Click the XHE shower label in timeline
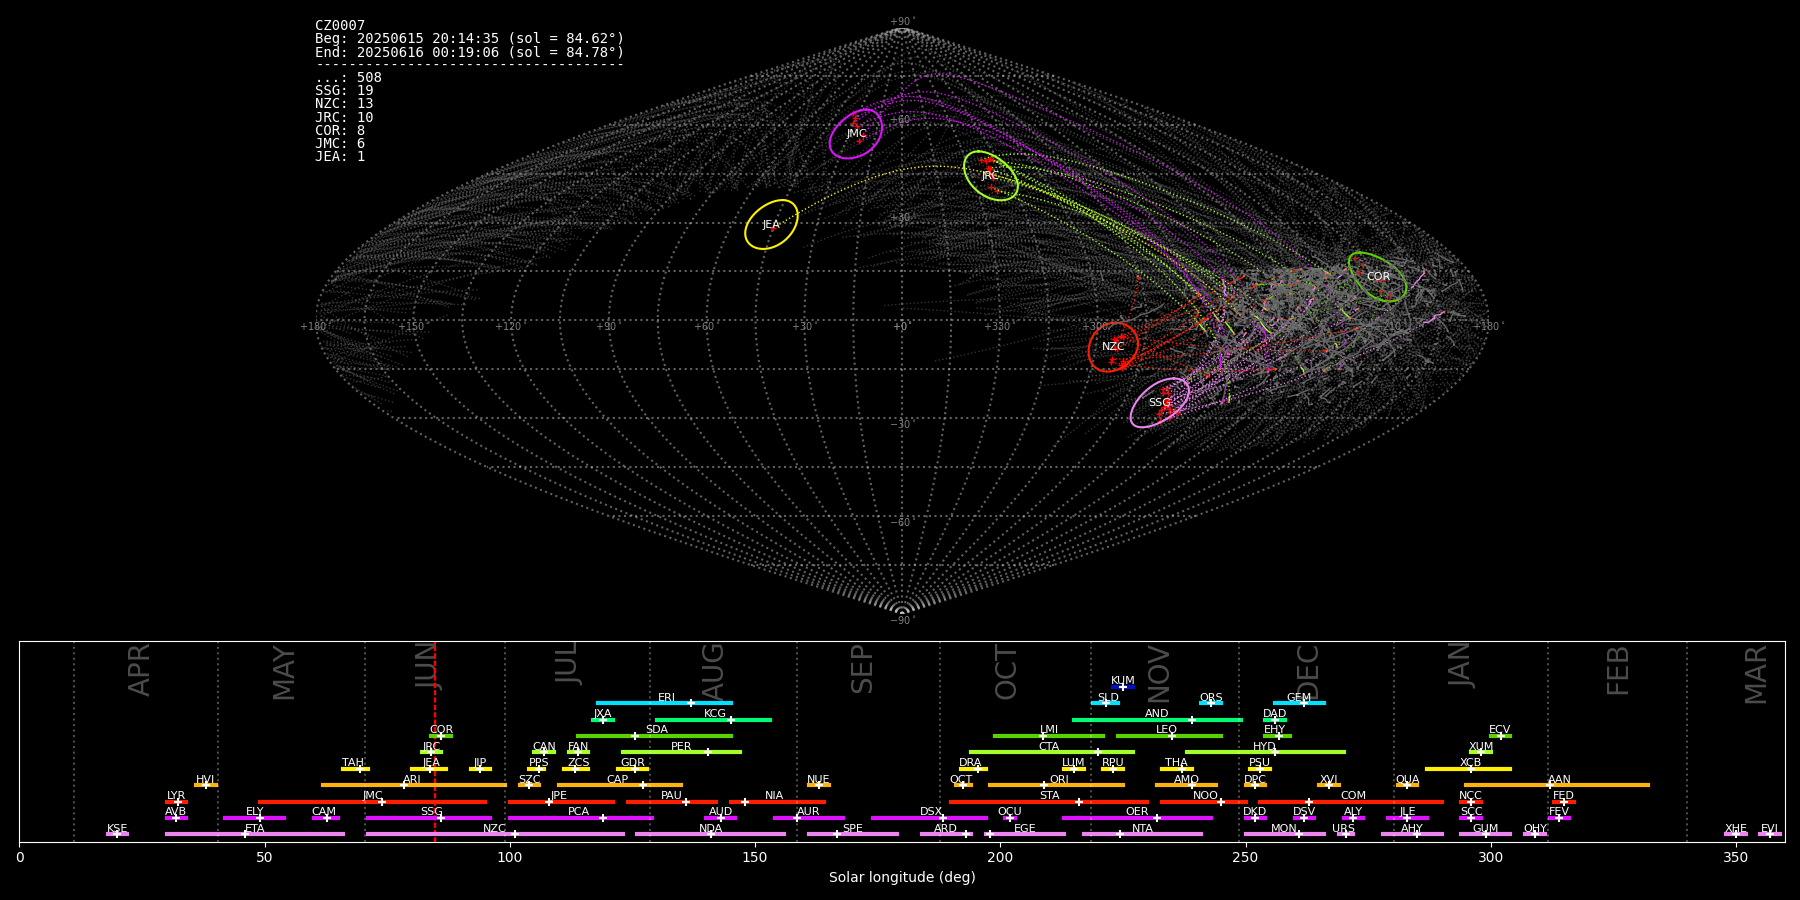The image size is (1800, 900). [1735, 829]
